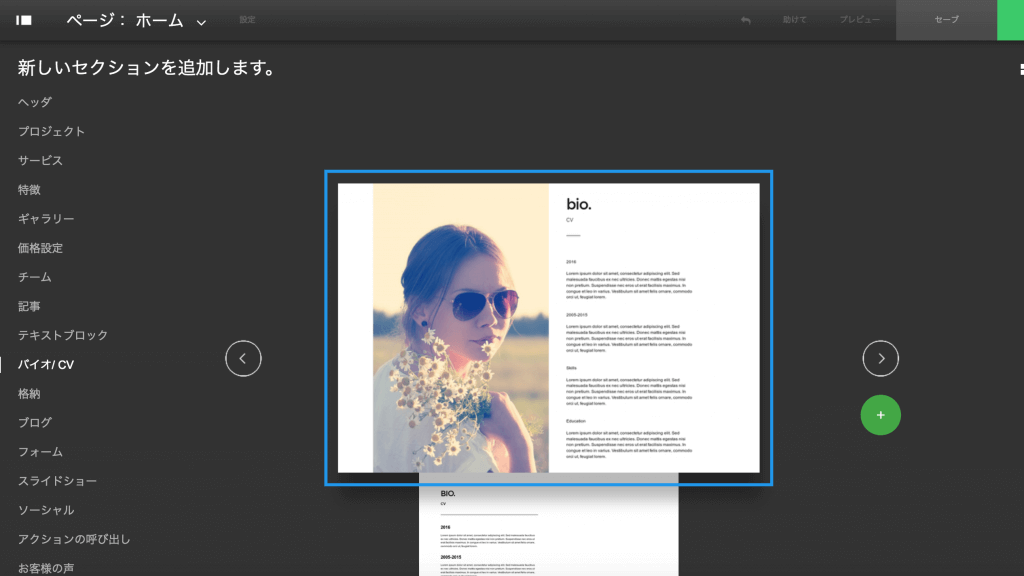1024x576 pixels.
Task: Click the sidebar panel toggle icon
Action: (x=24, y=20)
